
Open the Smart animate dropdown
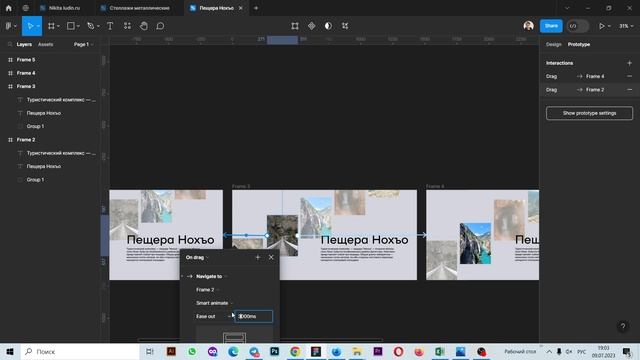[x=214, y=303]
